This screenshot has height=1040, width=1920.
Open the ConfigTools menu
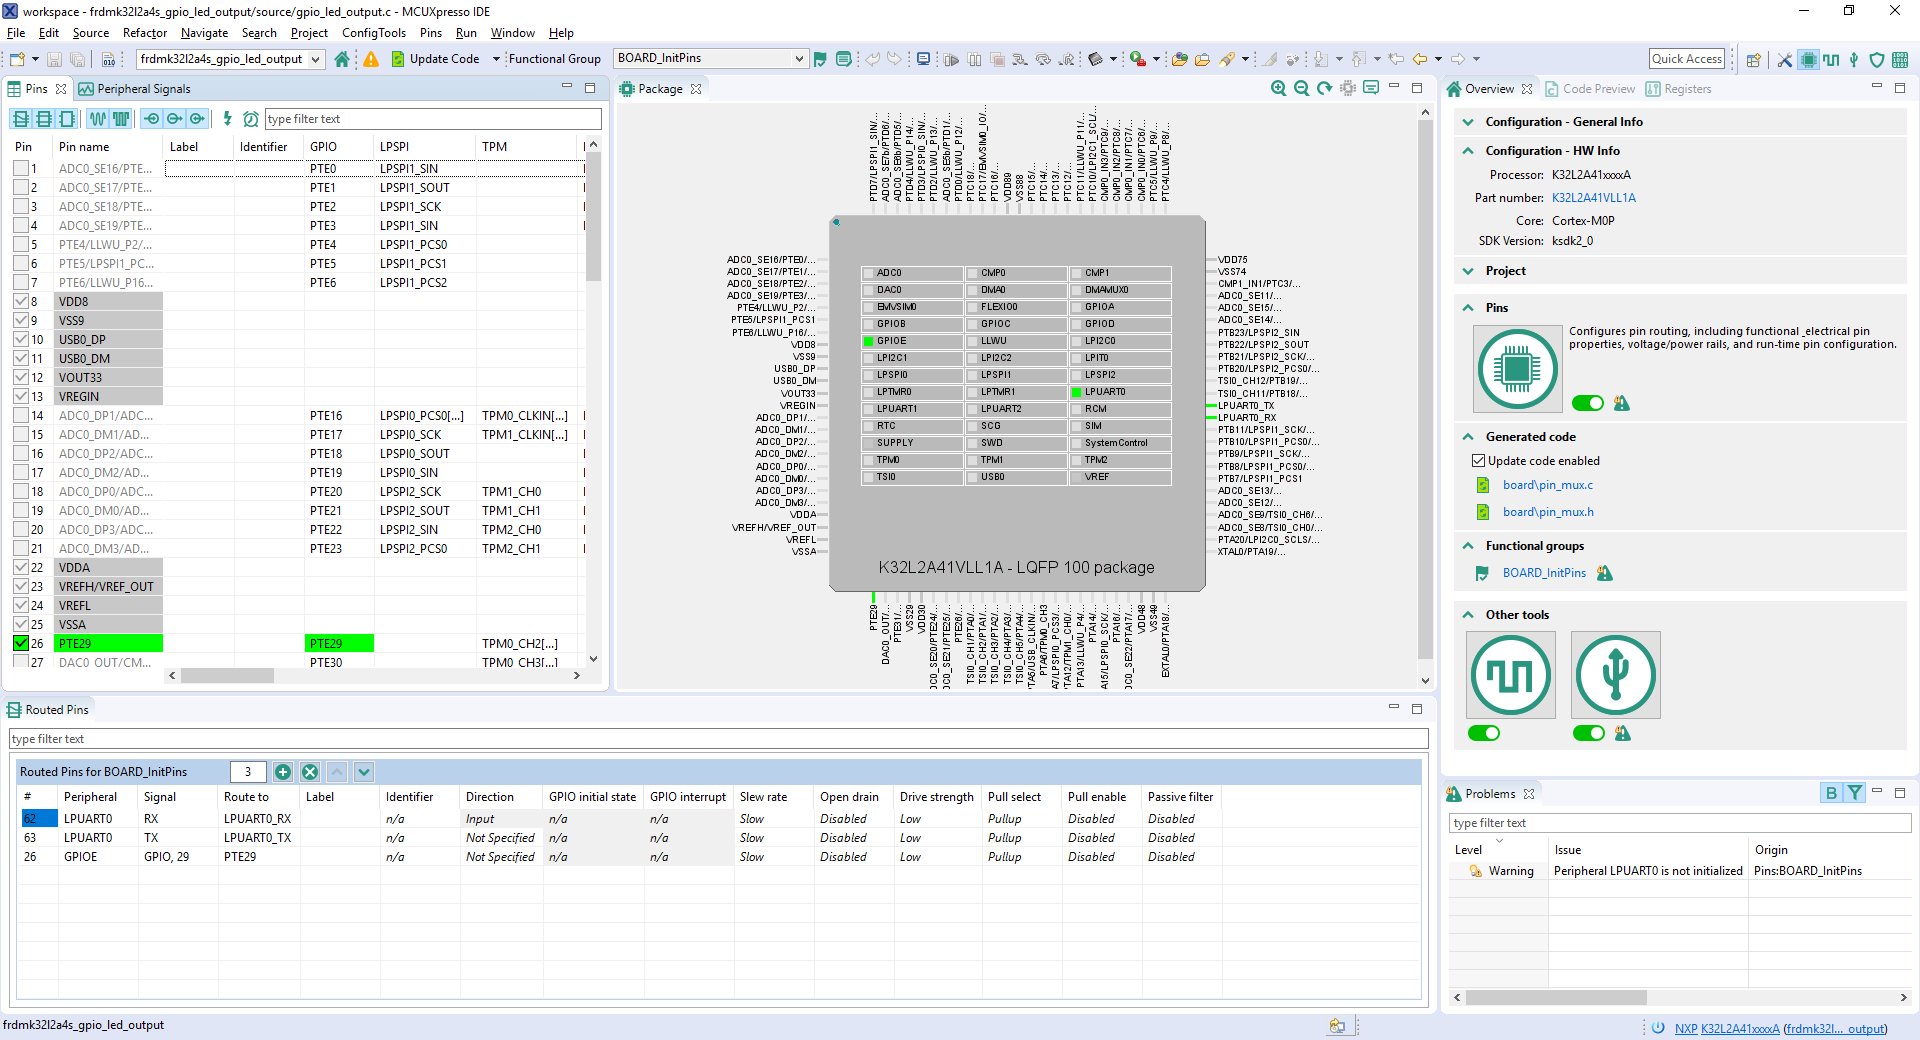click(x=373, y=33)
